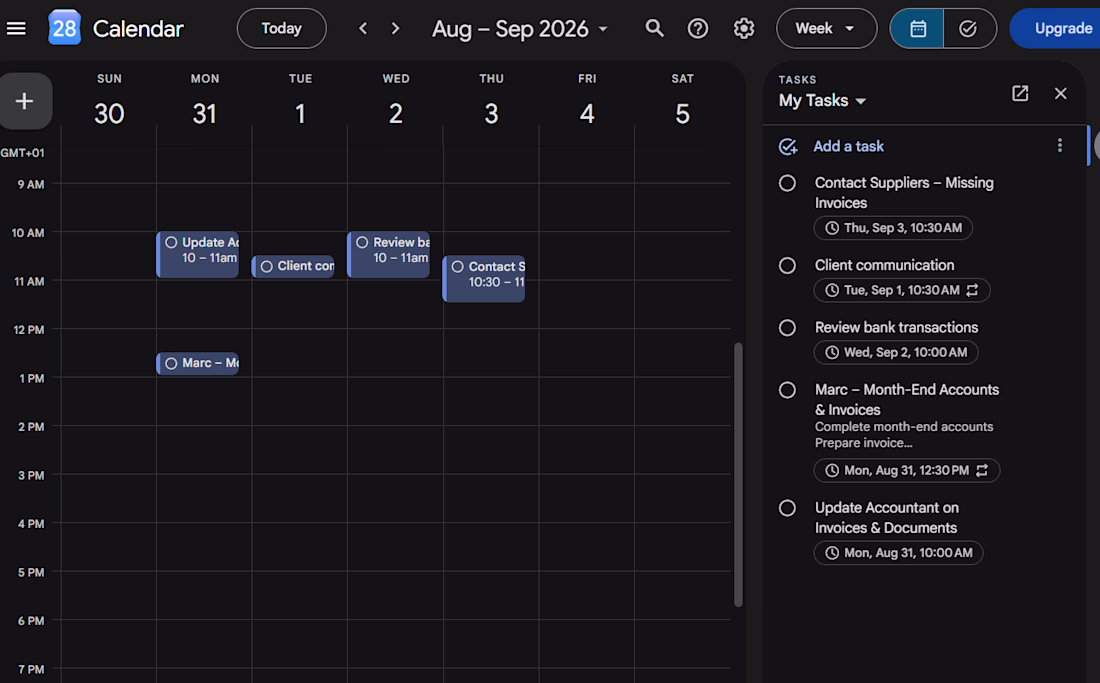The height and width of the screenshot is (683, 1100).
Task: Click the calendar grid vertical scrollbar
Action: (738, 474)
